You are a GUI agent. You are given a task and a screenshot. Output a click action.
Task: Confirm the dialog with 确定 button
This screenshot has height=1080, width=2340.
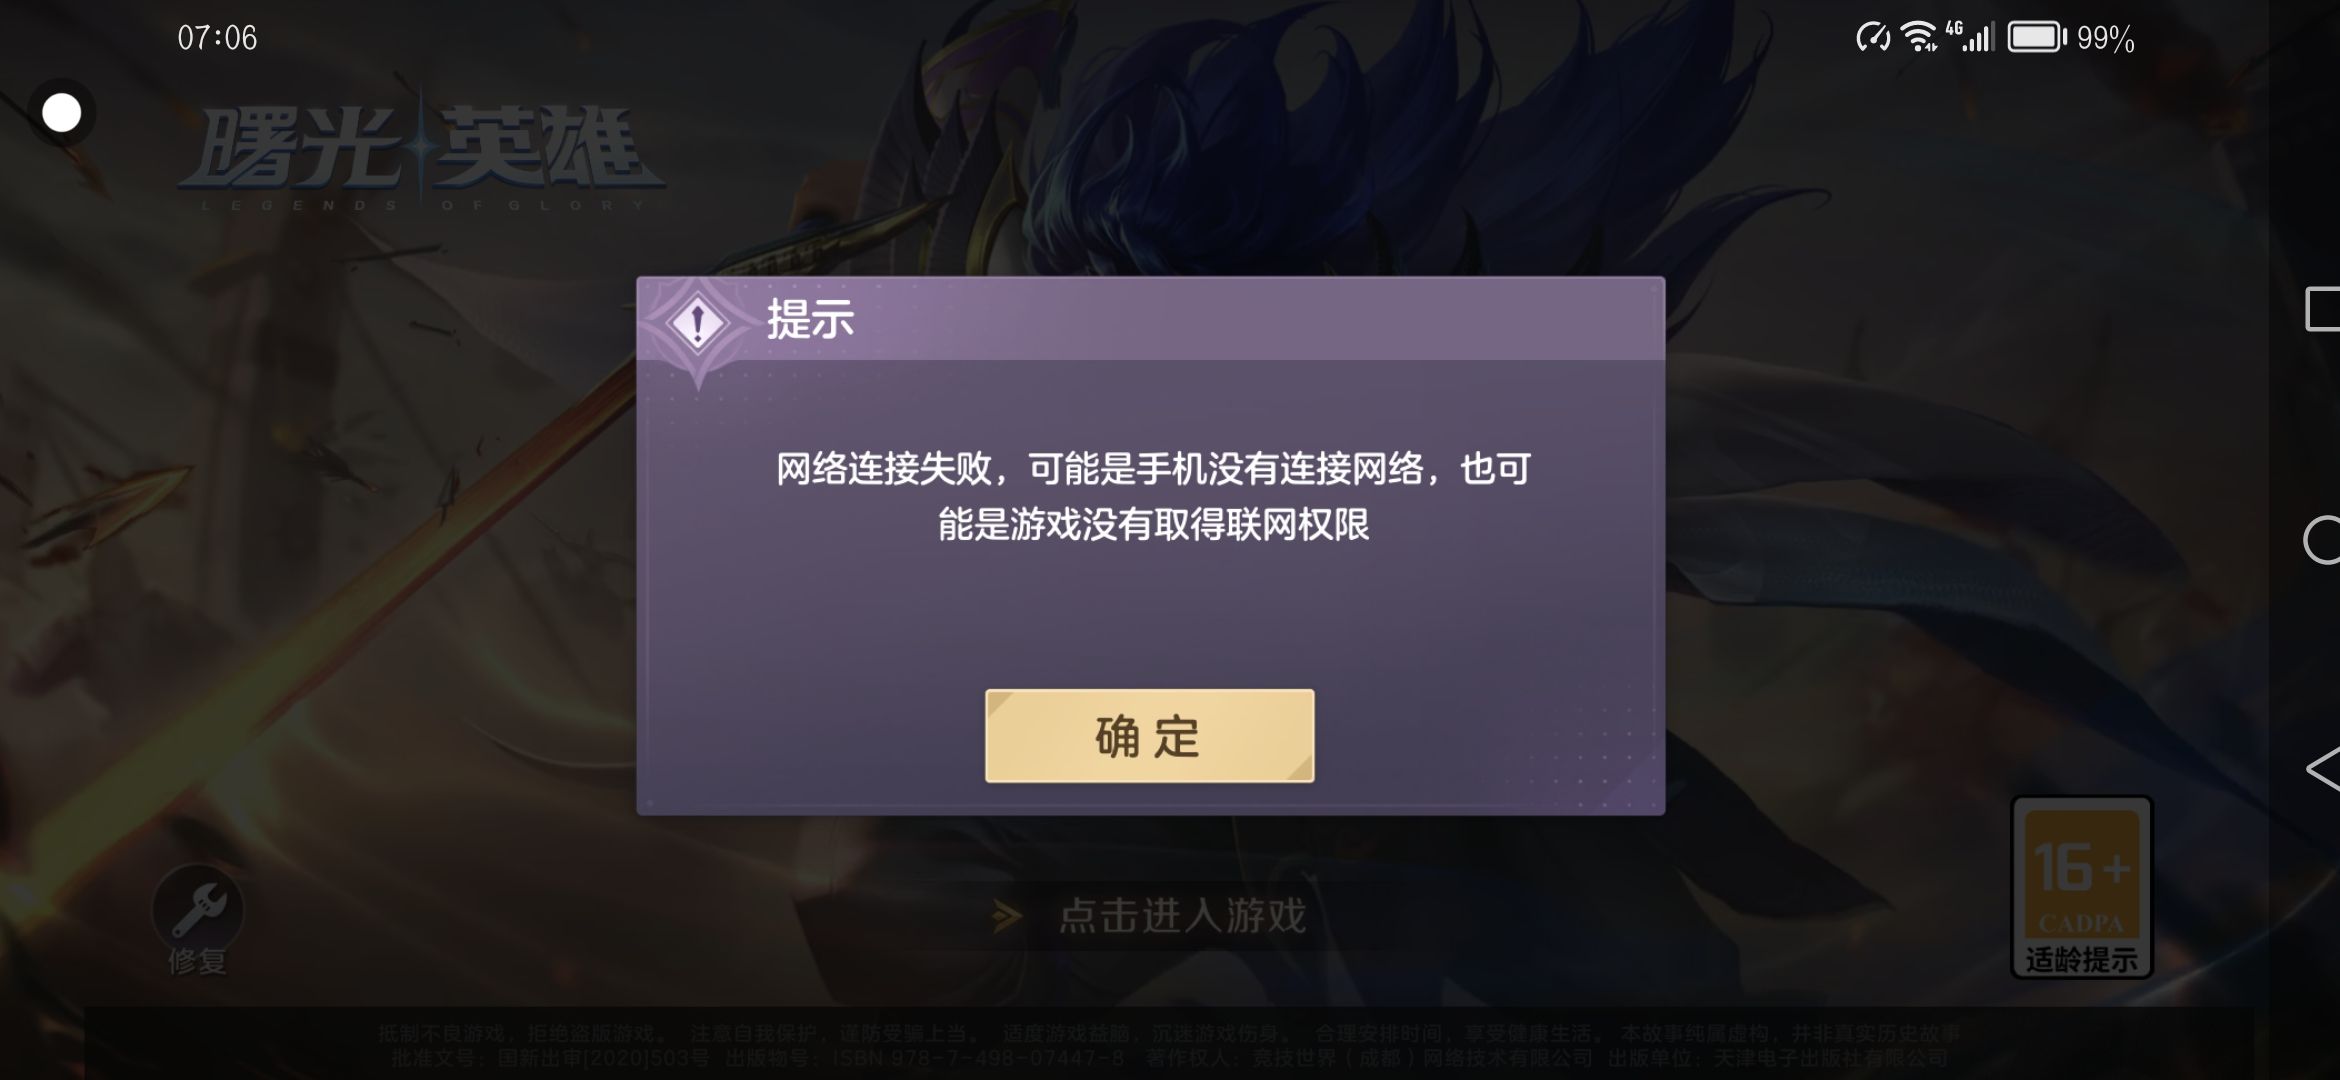click(x=1149, y=736)
